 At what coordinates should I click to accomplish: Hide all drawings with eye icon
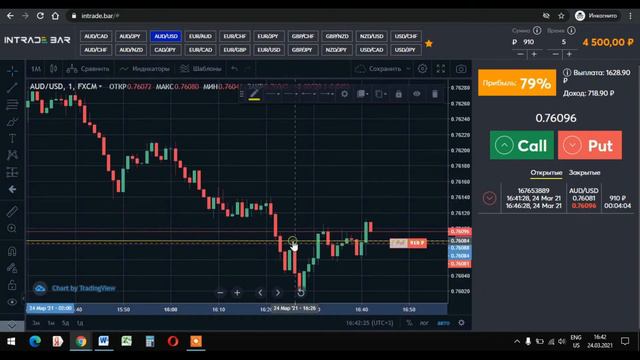[12, 302]
